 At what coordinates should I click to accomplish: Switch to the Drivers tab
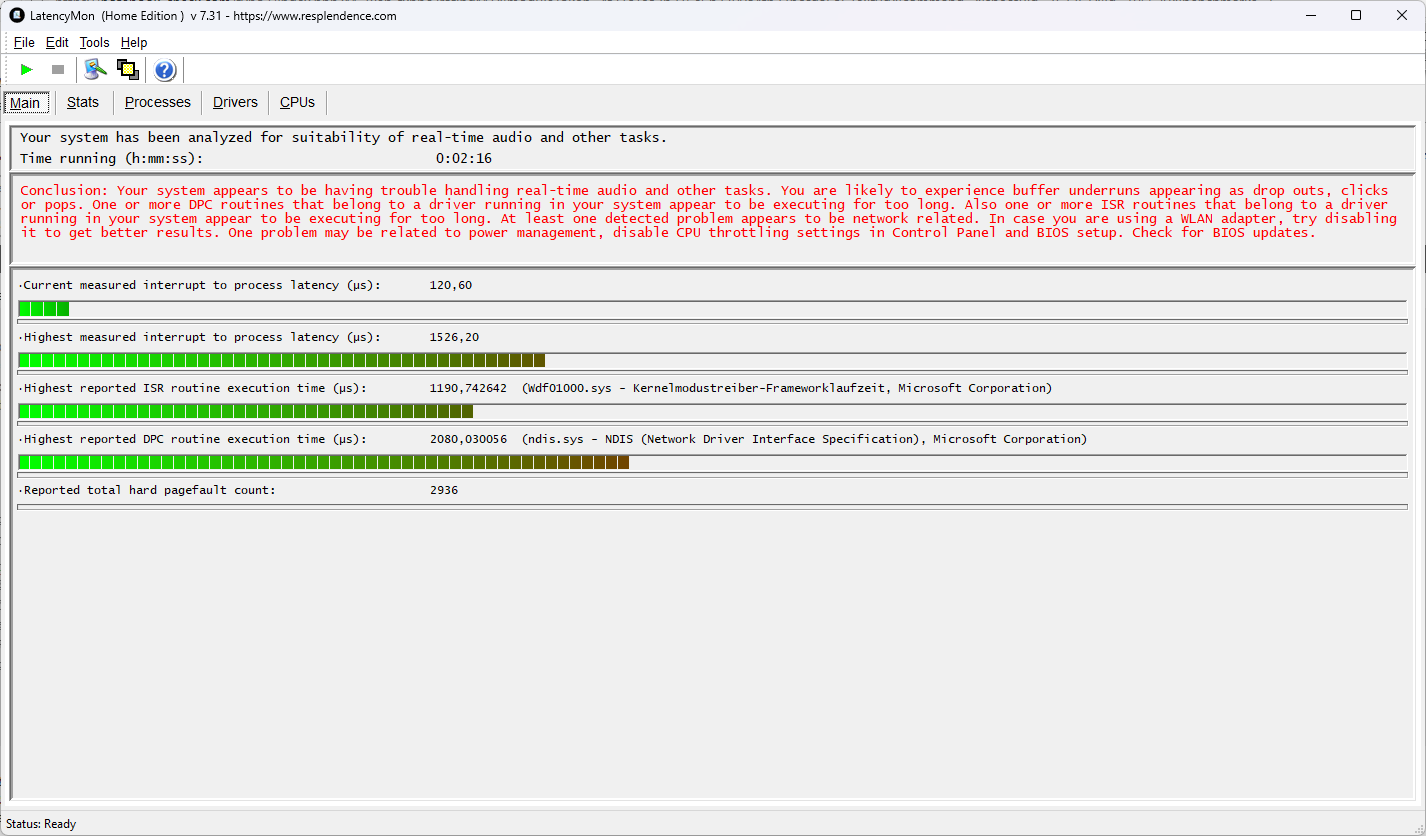(235, 102)
